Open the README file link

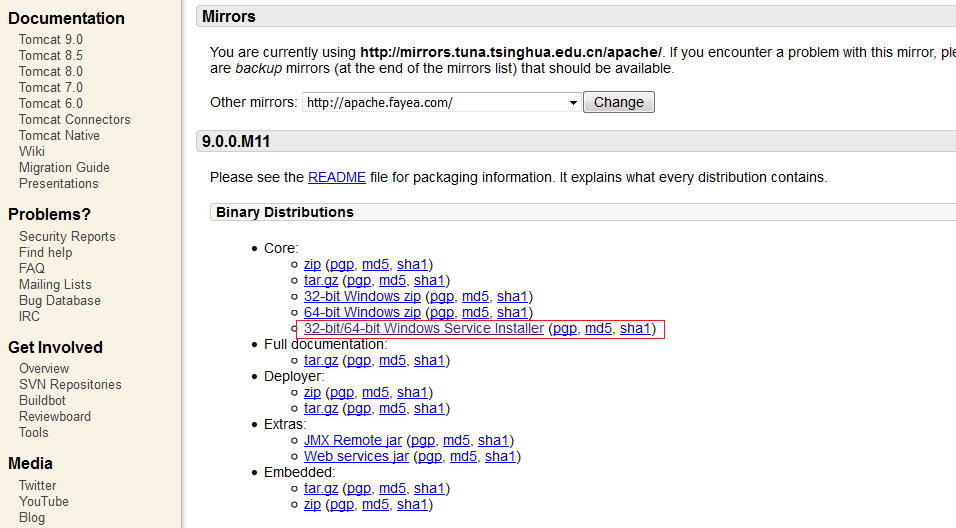click(x=337, y=177)
